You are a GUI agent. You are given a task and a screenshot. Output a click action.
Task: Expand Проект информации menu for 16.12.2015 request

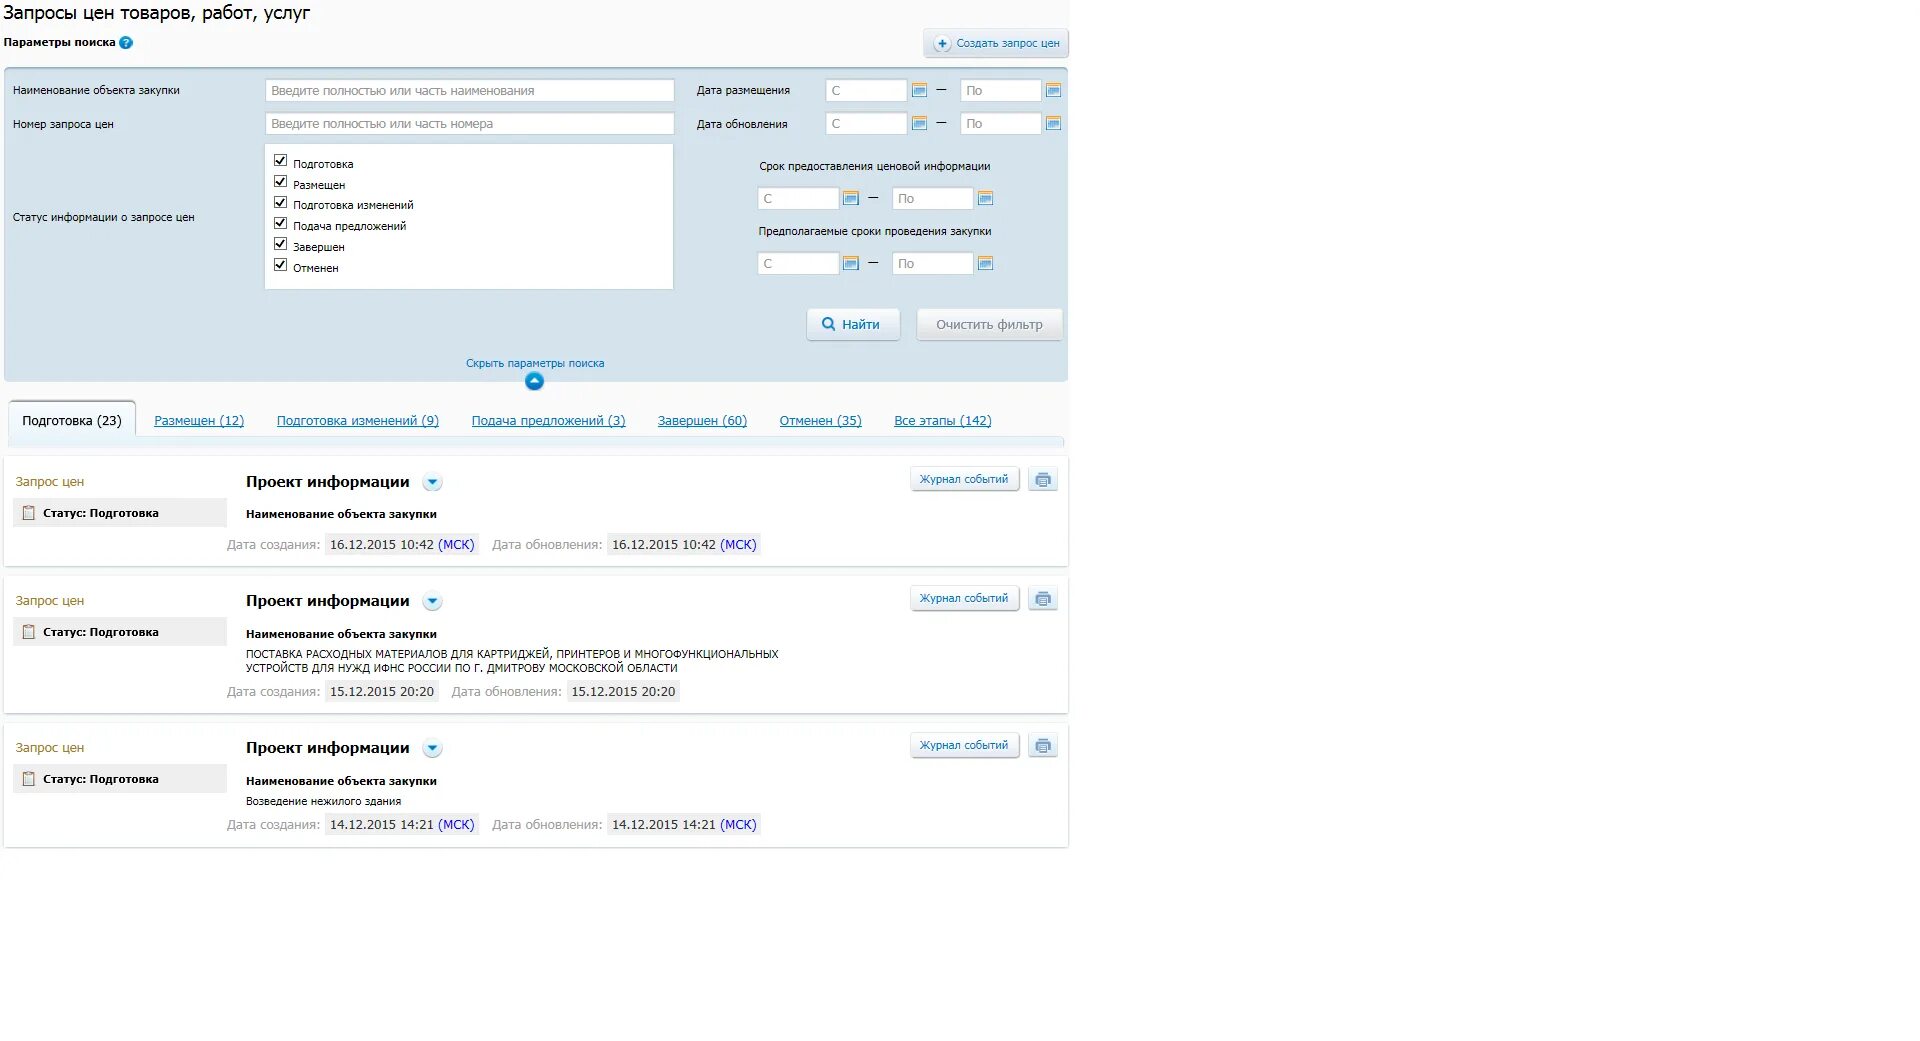(x=432, y=483)
